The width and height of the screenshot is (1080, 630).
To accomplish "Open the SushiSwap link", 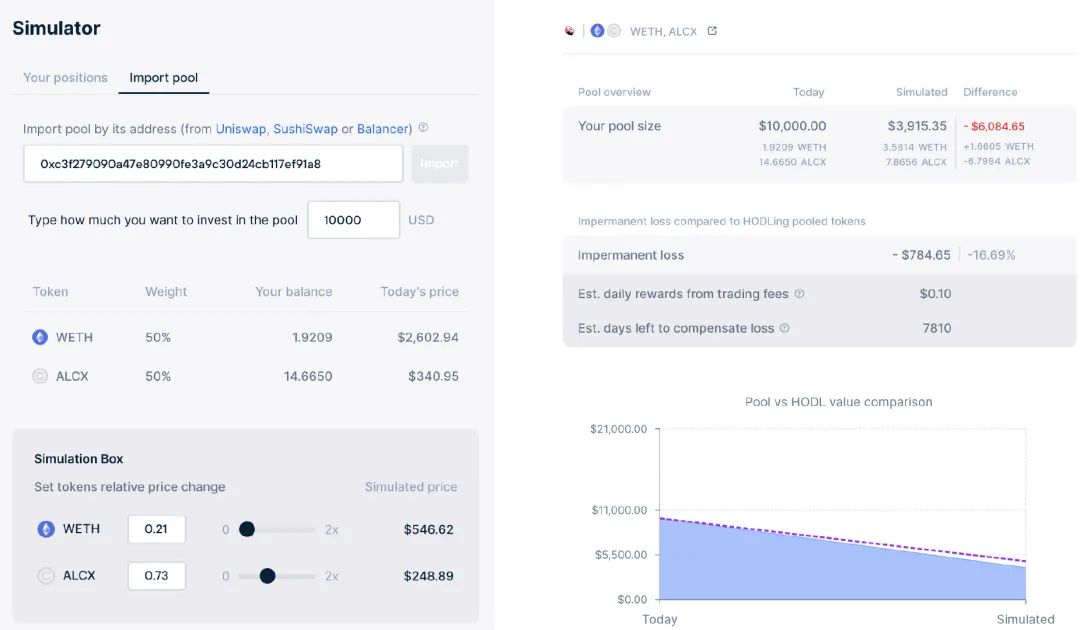I will pyautogui.click(x=305, y=129).
